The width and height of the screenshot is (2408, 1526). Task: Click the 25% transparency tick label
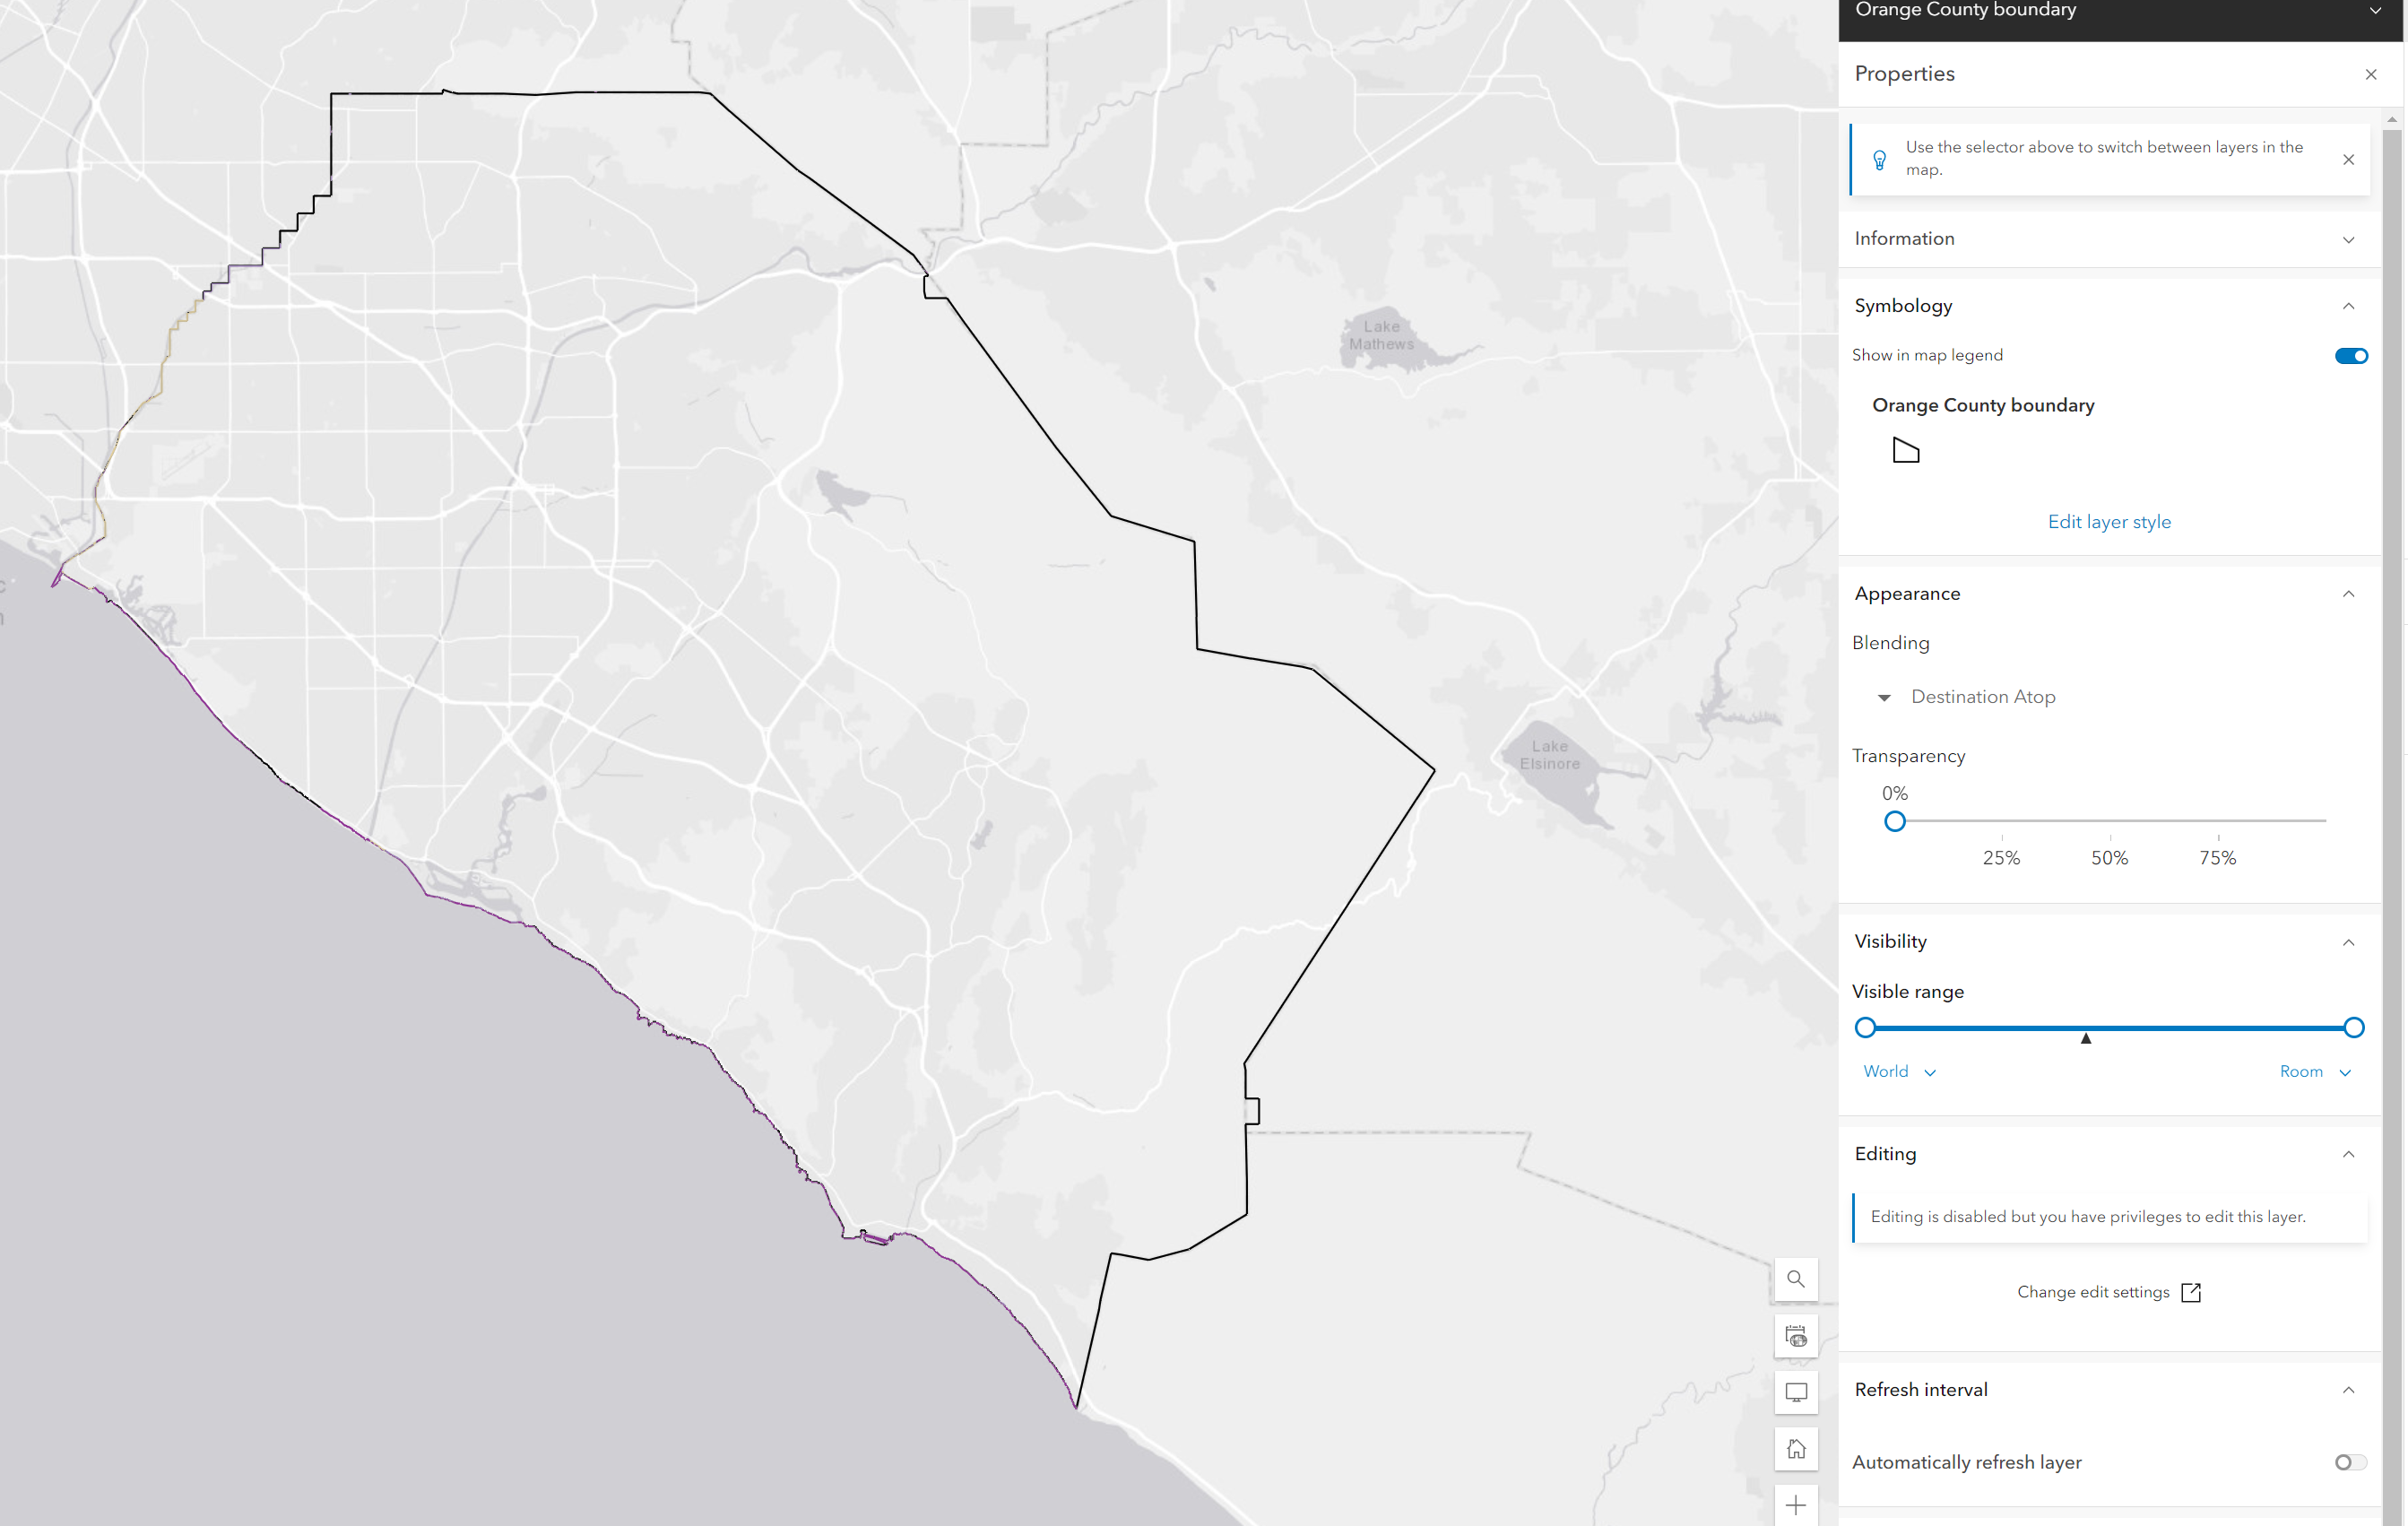[x=2001, y=858]
